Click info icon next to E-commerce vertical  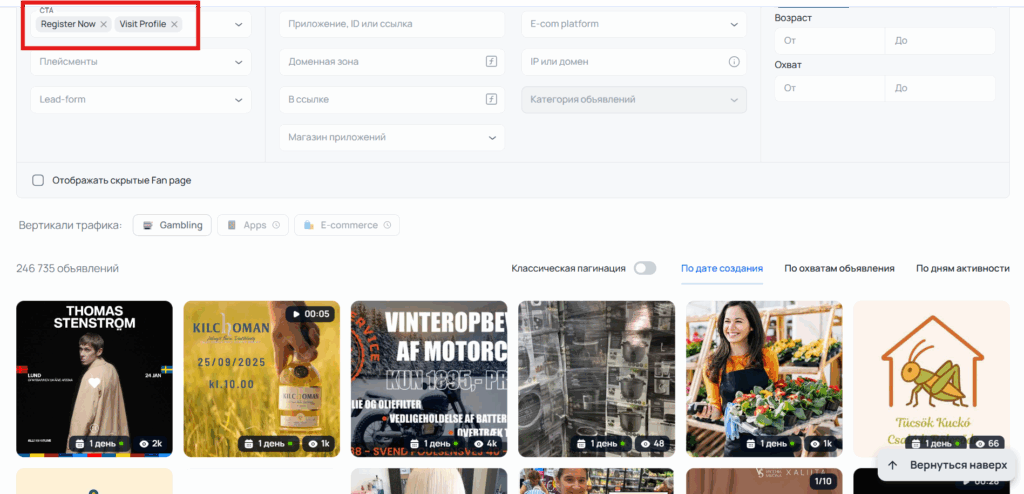[x=387, y=225]
